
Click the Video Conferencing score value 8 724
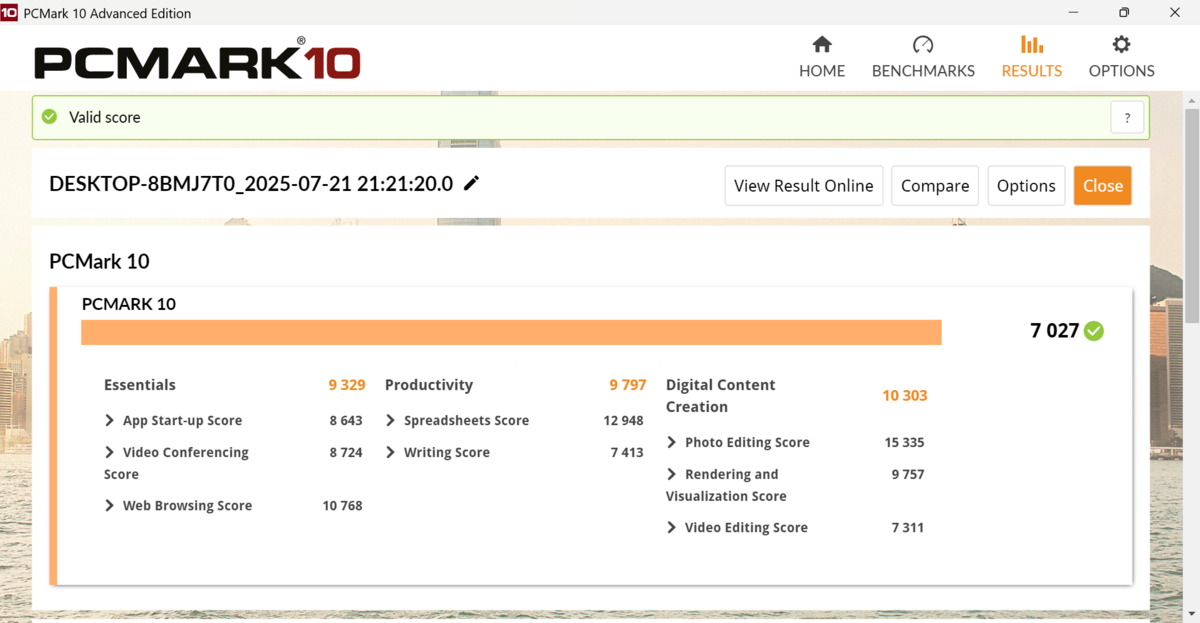coord(346,453)
